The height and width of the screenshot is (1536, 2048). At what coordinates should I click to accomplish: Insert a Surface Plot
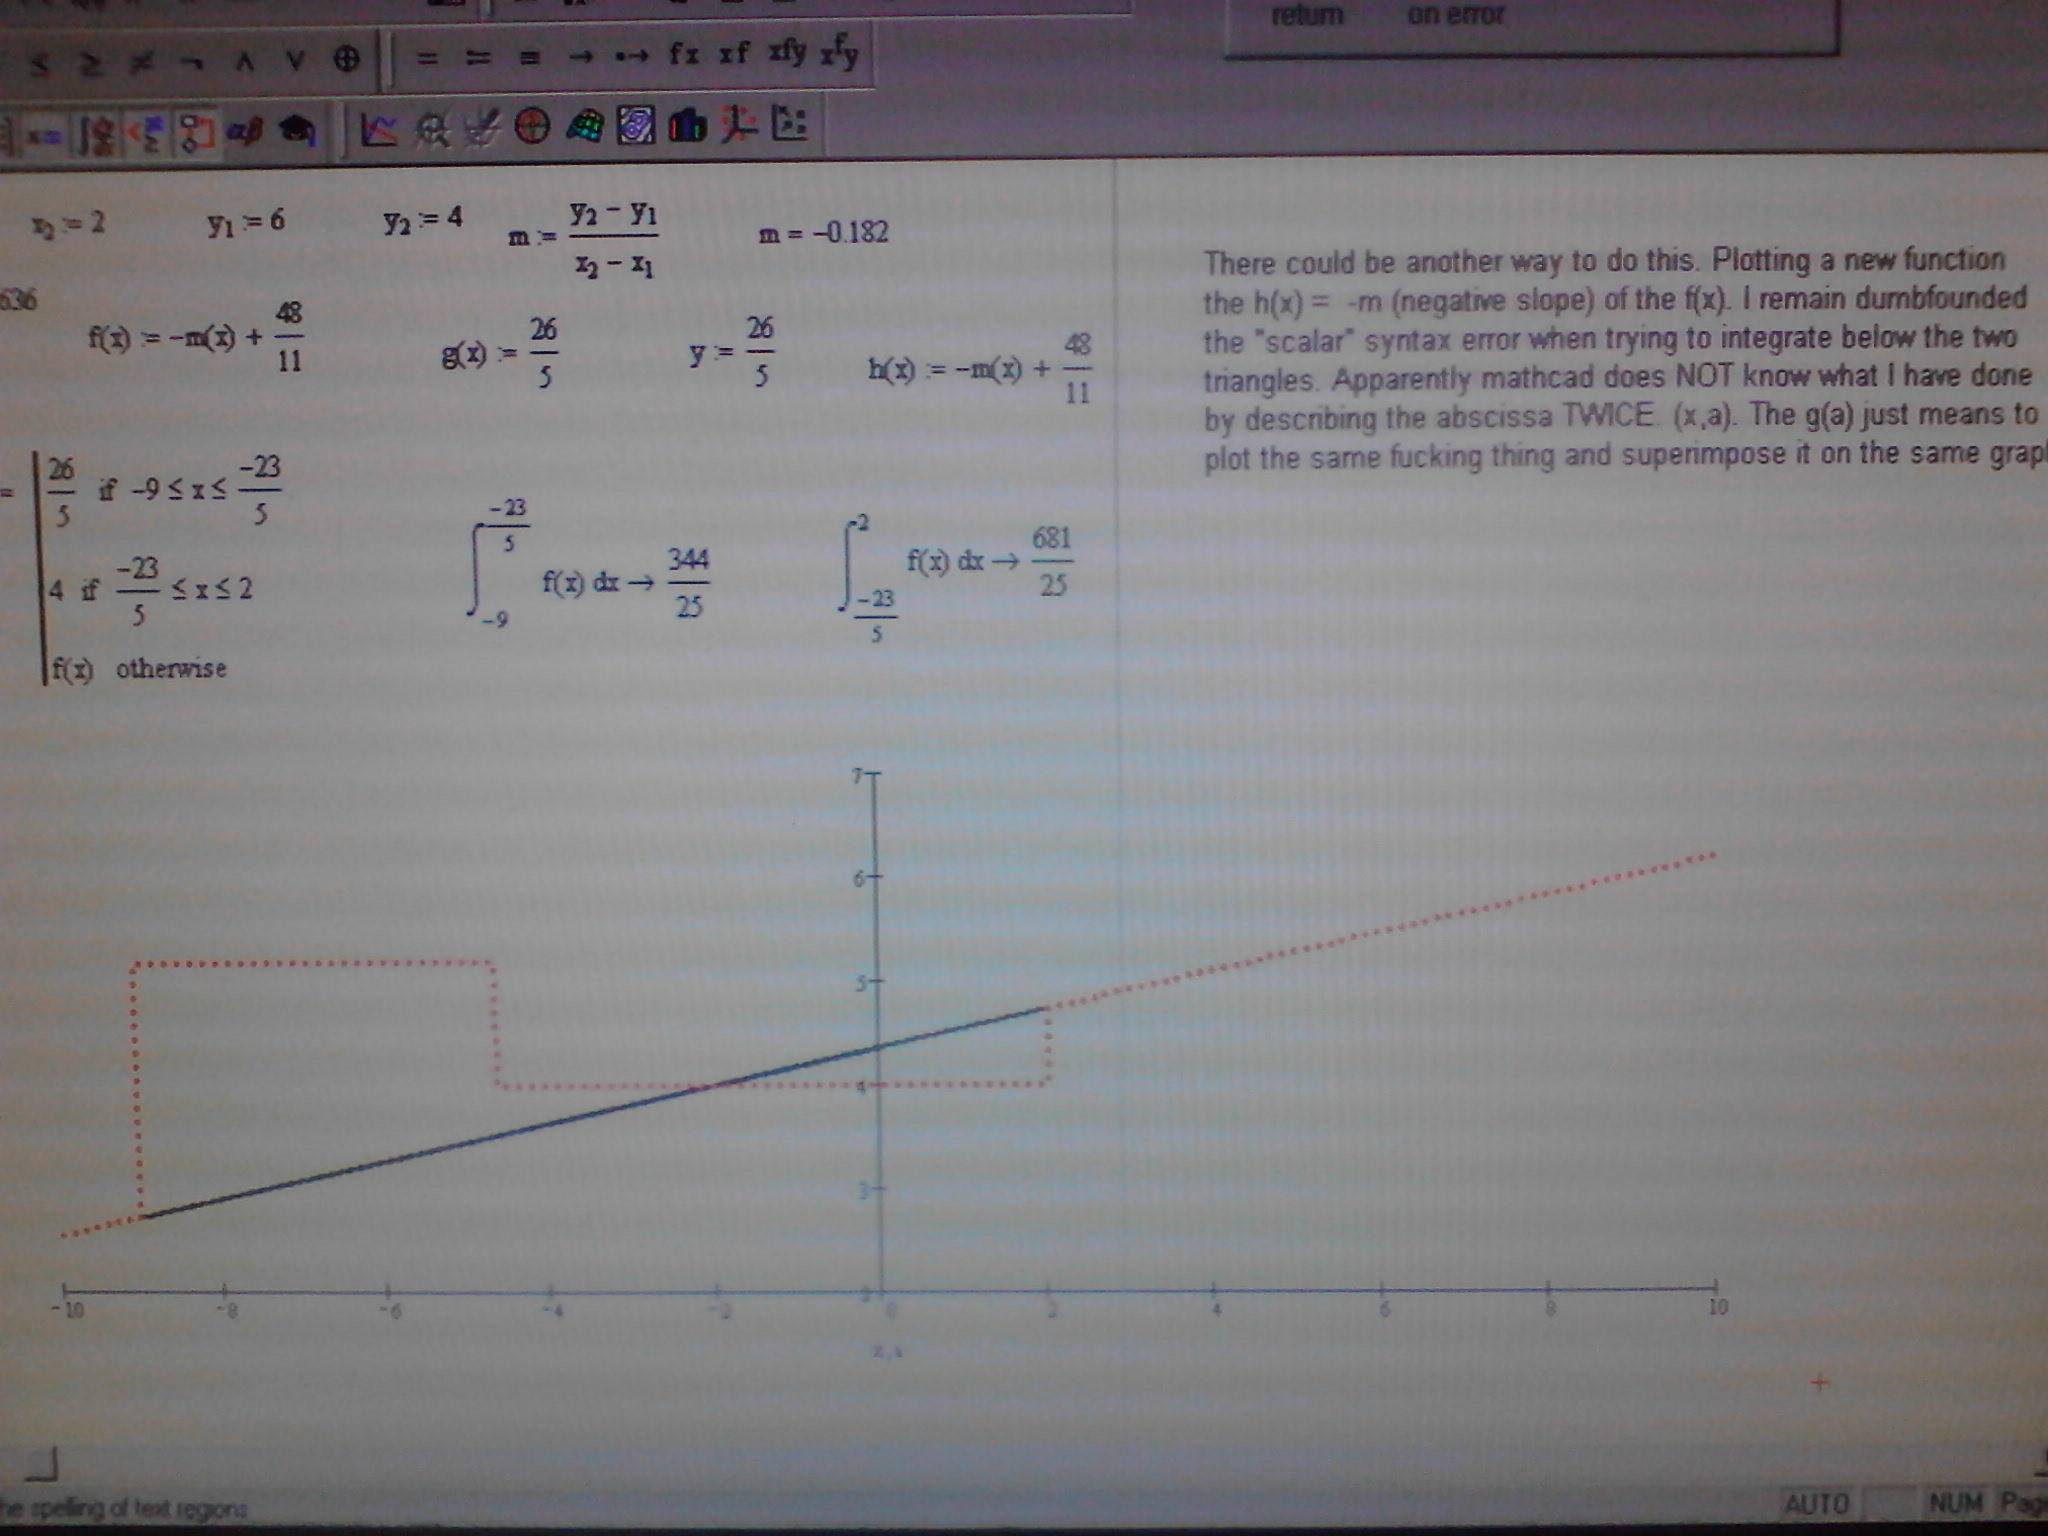pyautogui.click(x=585, y=127)
